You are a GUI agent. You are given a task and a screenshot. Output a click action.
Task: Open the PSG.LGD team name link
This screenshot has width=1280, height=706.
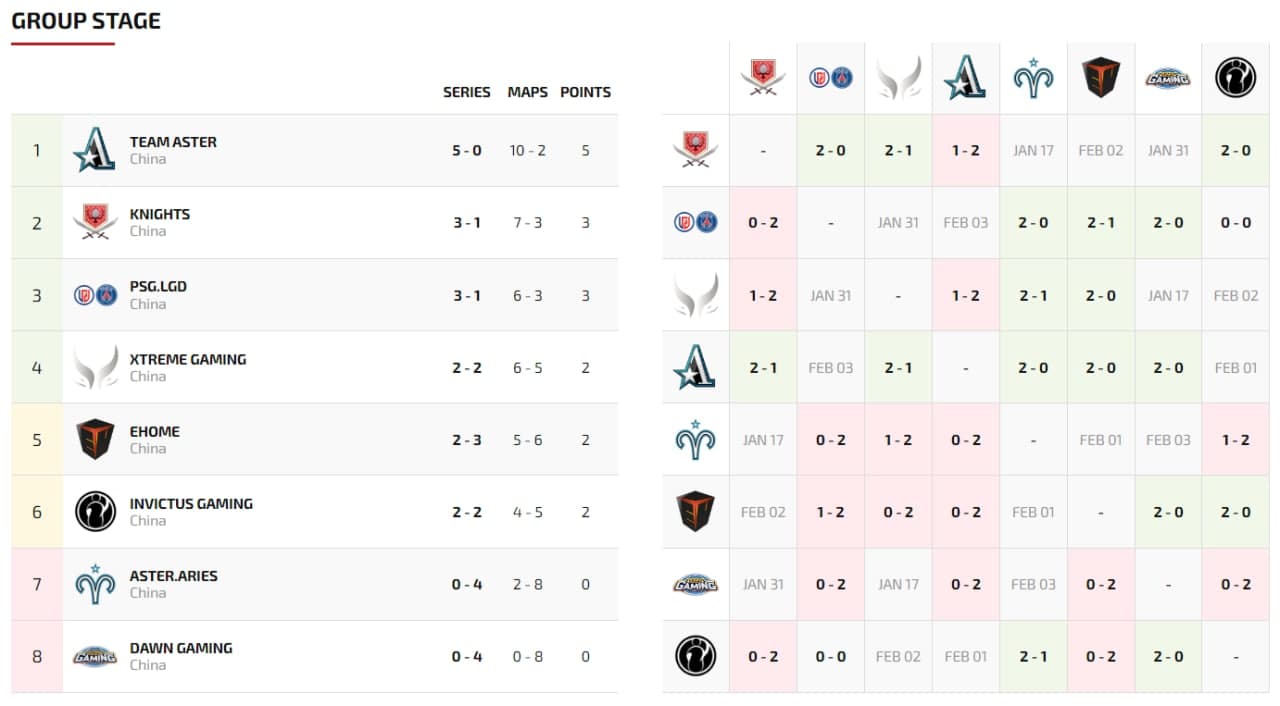[x=158, y=286]
